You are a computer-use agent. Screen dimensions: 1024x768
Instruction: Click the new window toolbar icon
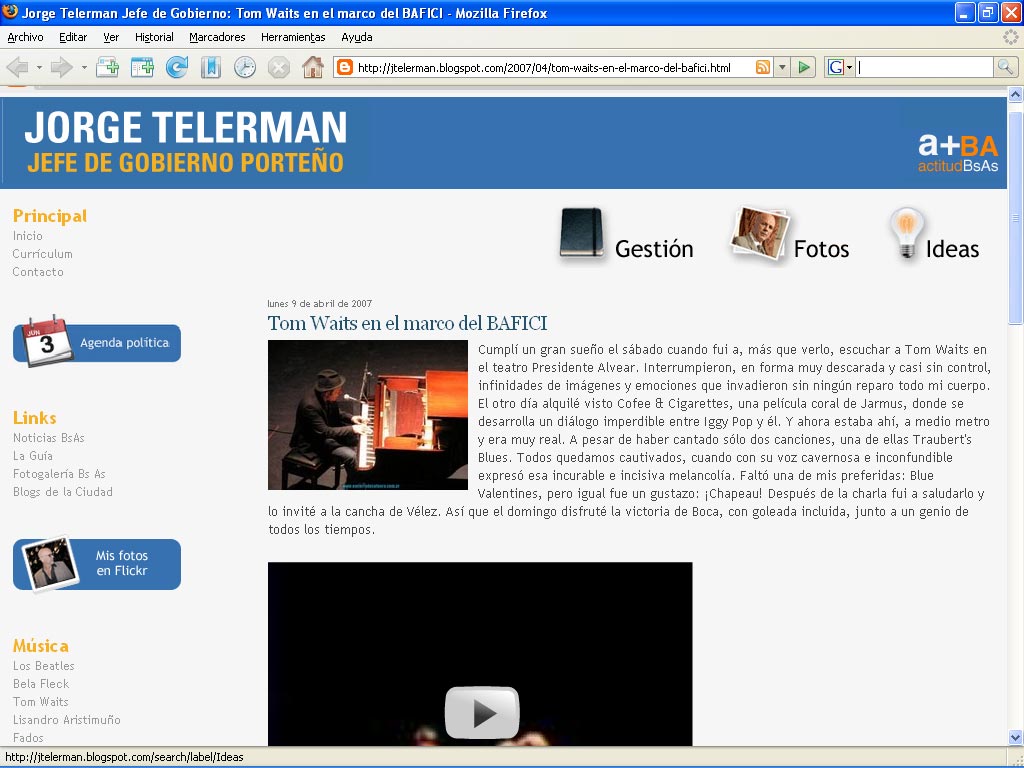(x=142, y=67)
